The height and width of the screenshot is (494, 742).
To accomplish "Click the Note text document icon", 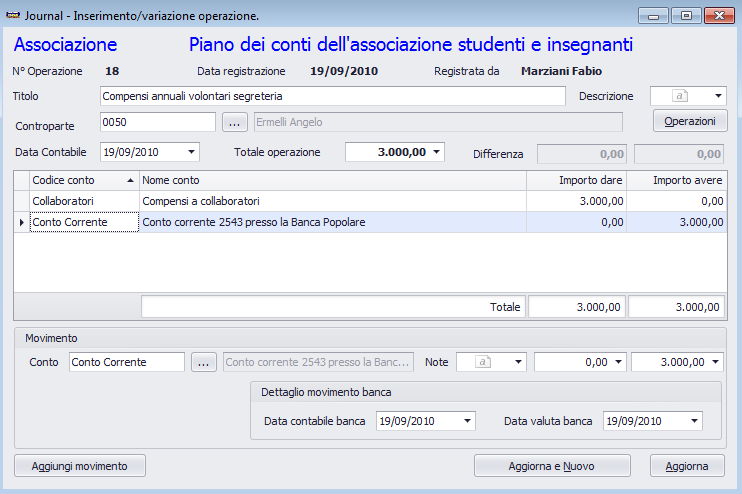I will [x=482, y=362].
